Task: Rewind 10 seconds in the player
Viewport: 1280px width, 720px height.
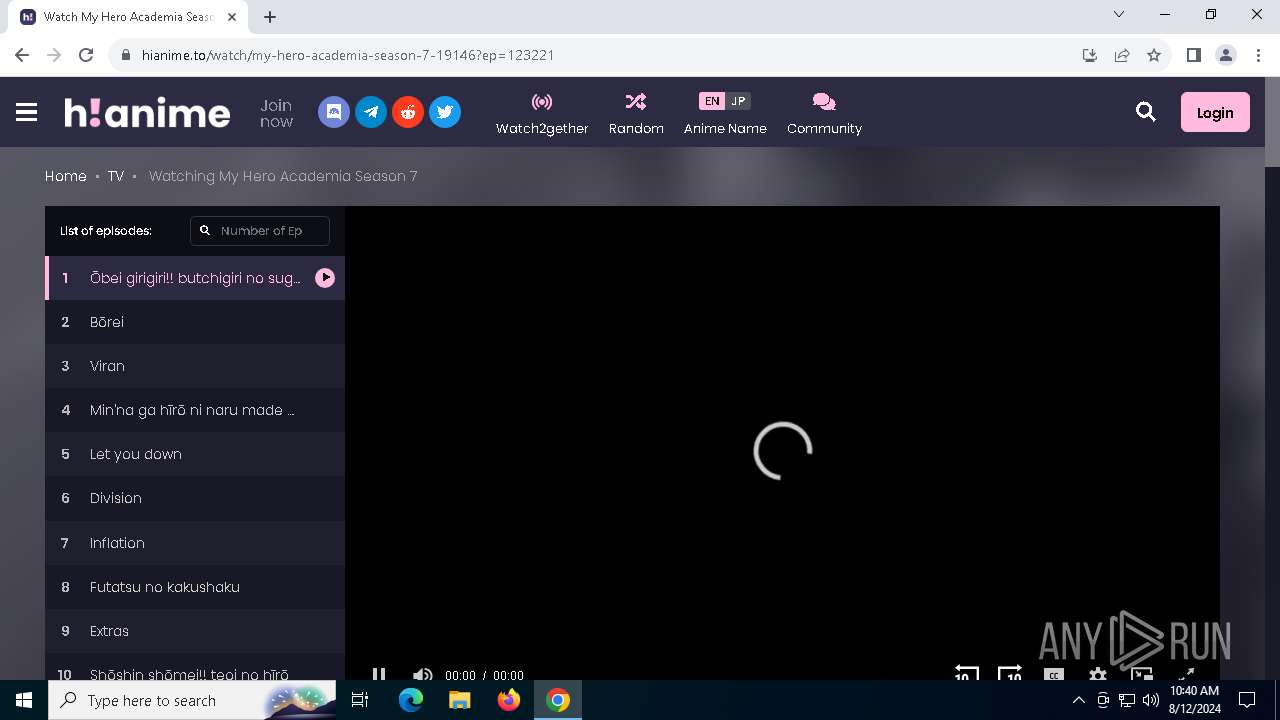Action: tap(966, 673)
